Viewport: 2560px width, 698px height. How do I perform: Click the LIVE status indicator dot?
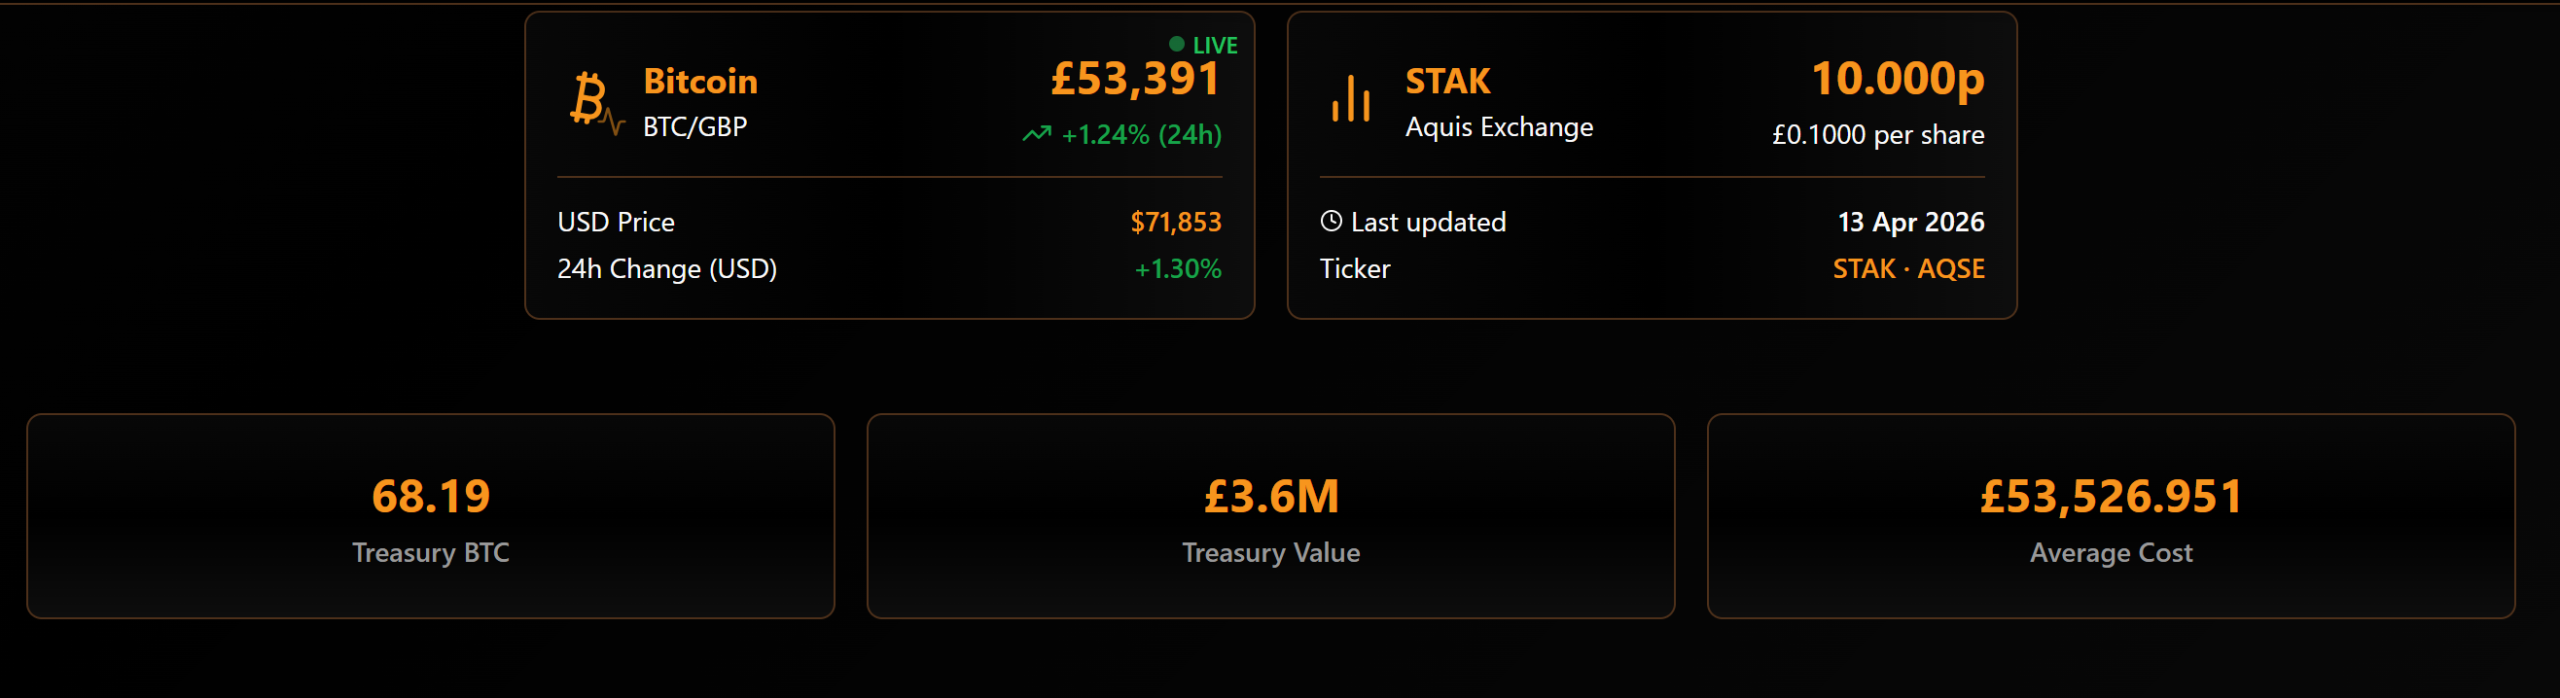[x=1176, y=44]
